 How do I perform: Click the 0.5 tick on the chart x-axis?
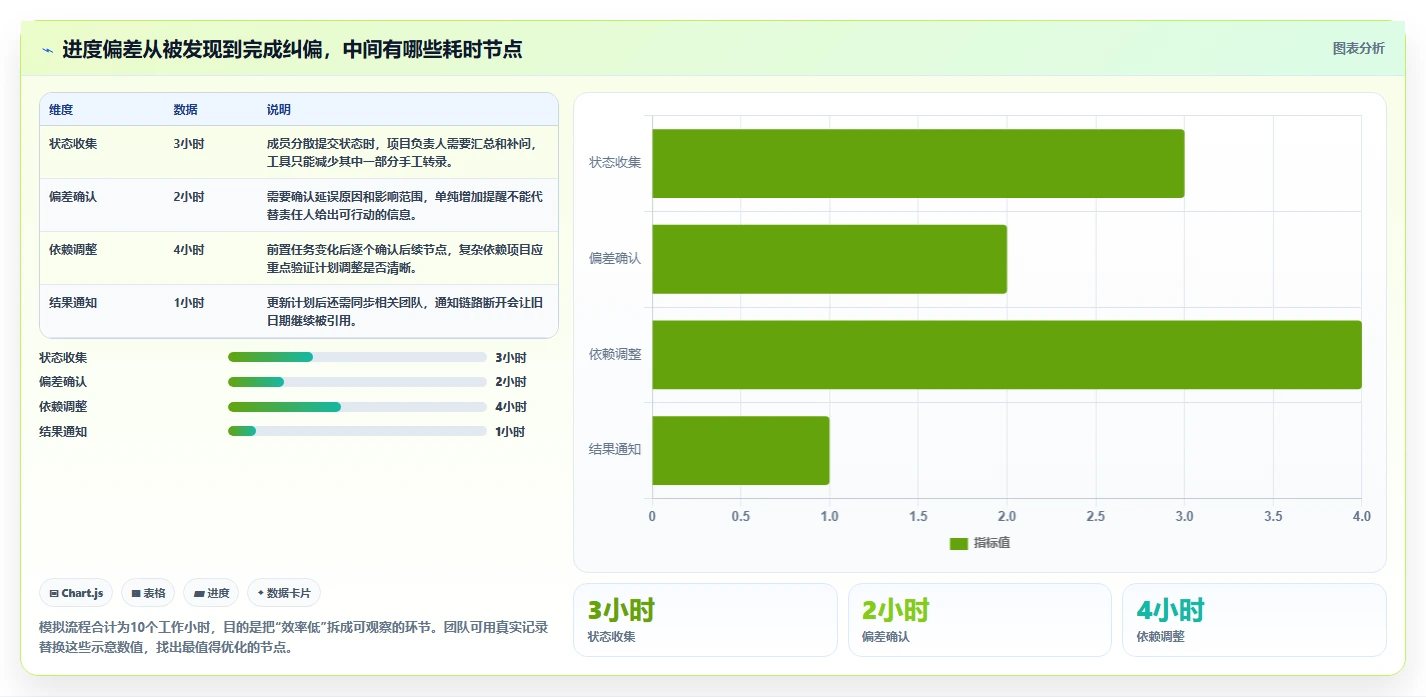point(741,516)
